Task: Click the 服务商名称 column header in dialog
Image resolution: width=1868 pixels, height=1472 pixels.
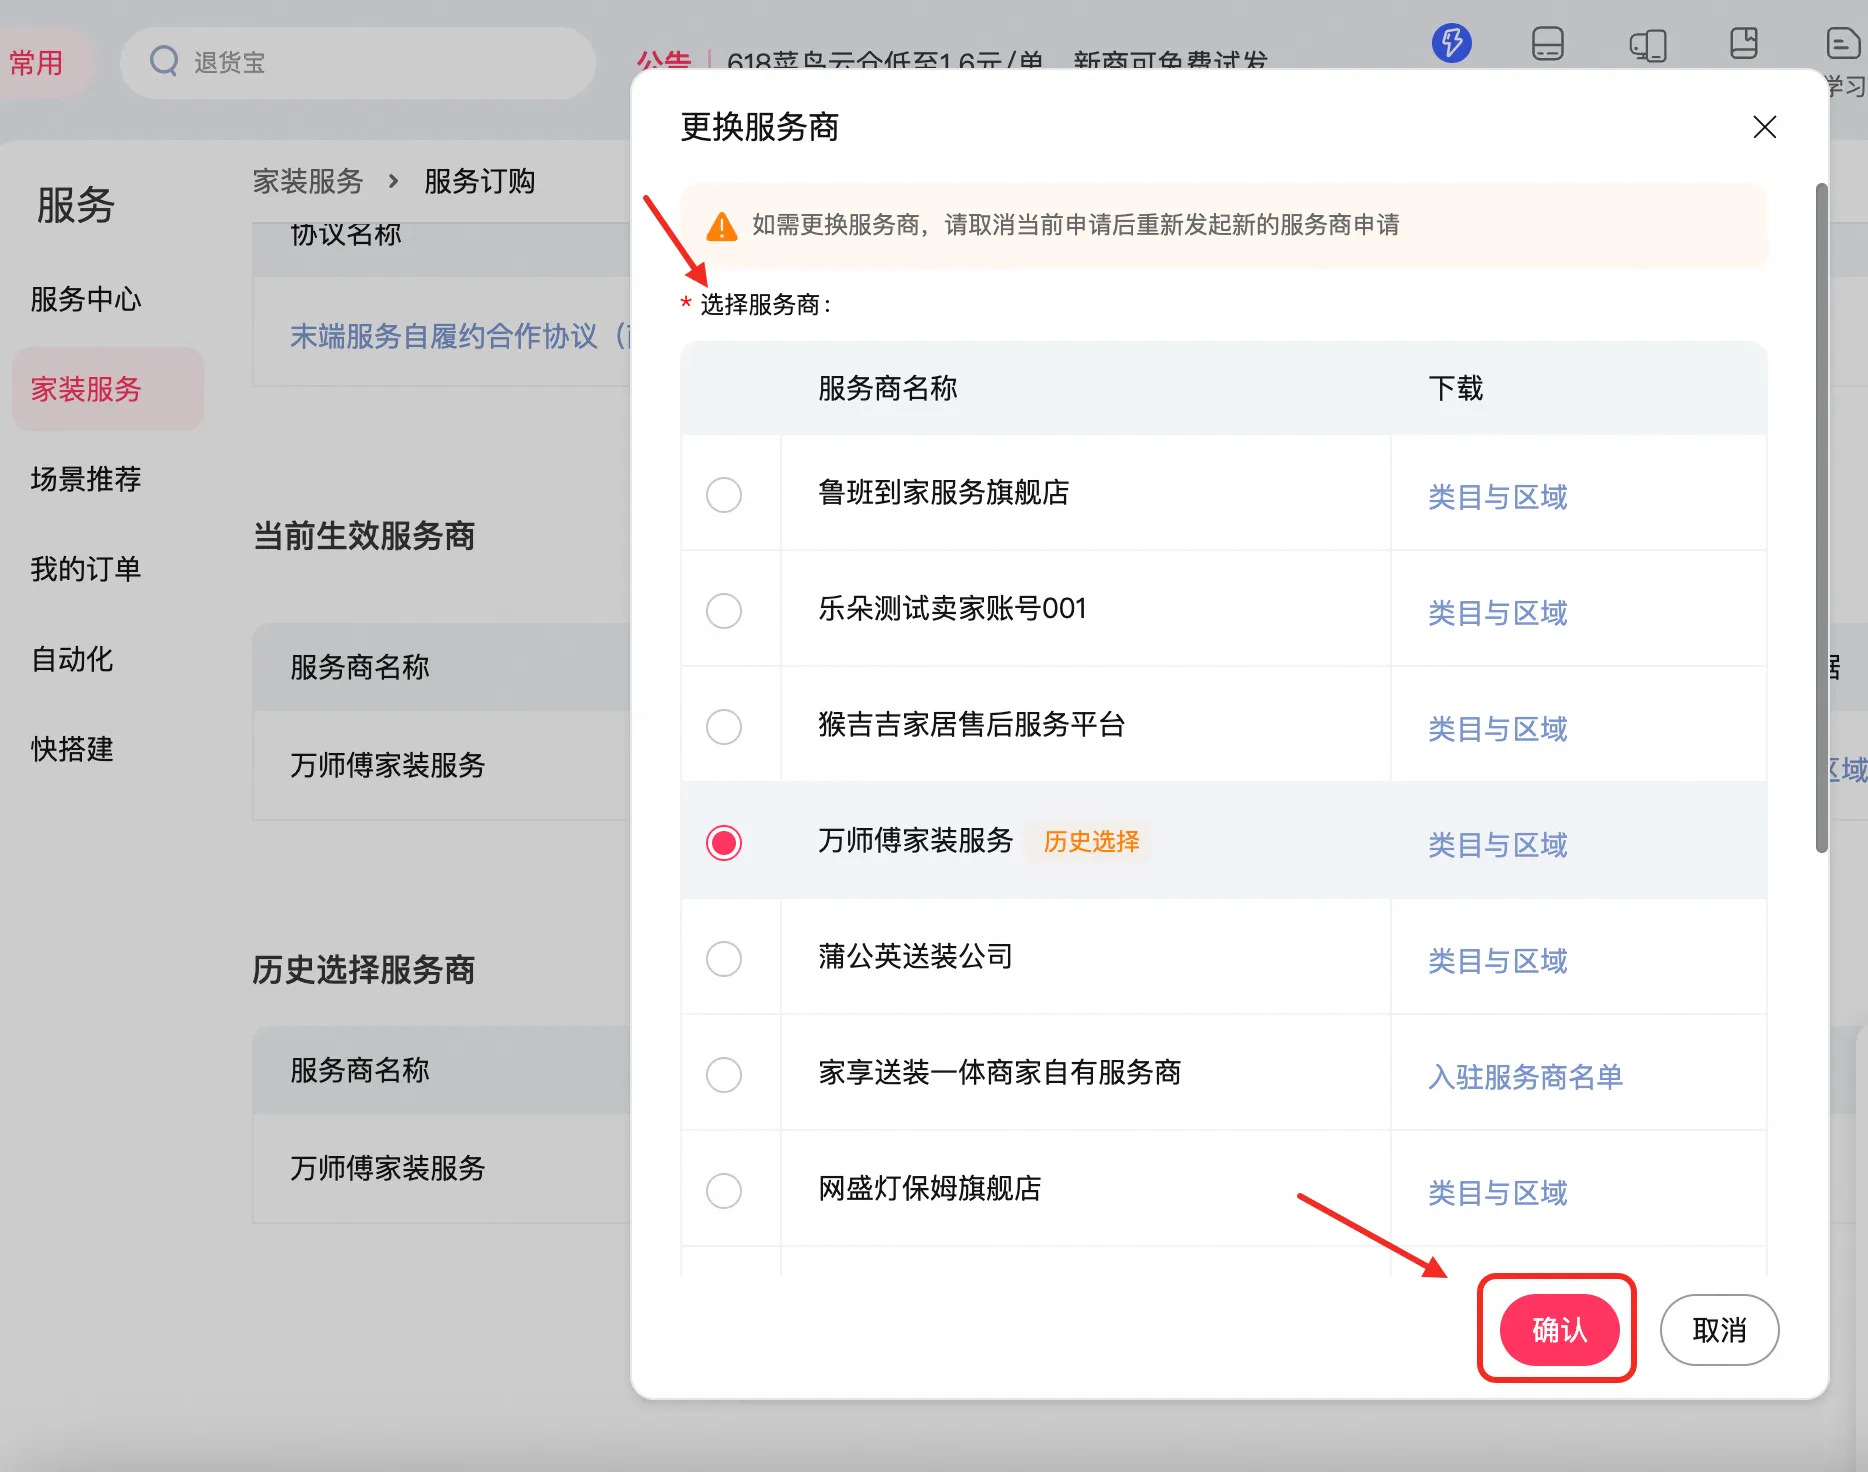Action: coord(888,388)
